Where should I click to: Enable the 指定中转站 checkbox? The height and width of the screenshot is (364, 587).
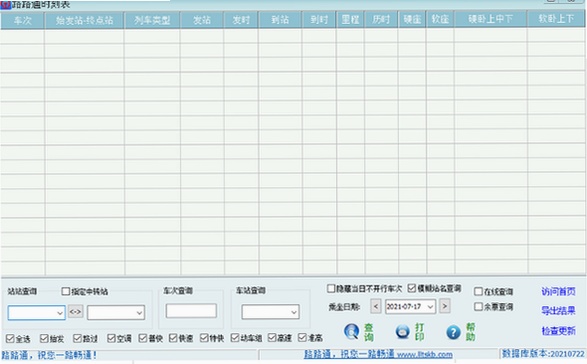[x=66, y=291]
